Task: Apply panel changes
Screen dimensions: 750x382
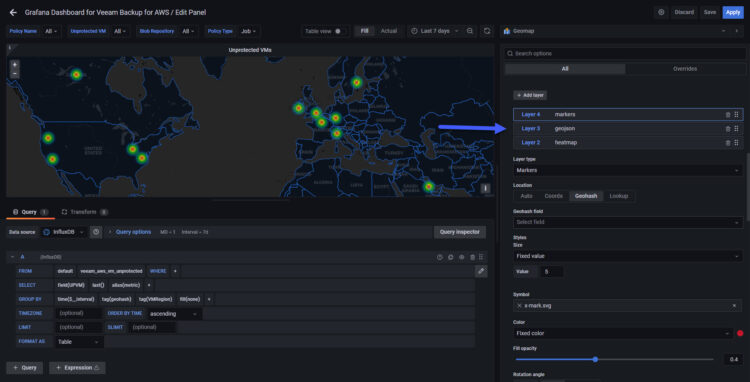Action: 733,12
